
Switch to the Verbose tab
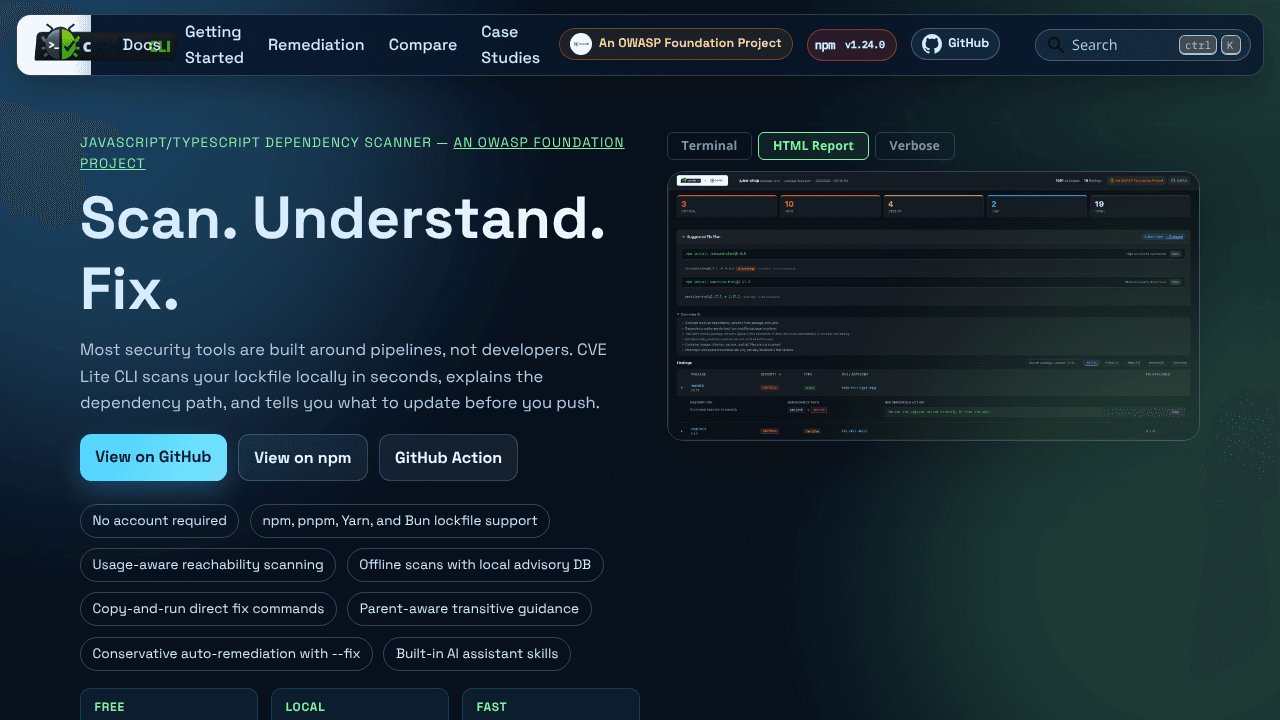click(x=914, y=146)
